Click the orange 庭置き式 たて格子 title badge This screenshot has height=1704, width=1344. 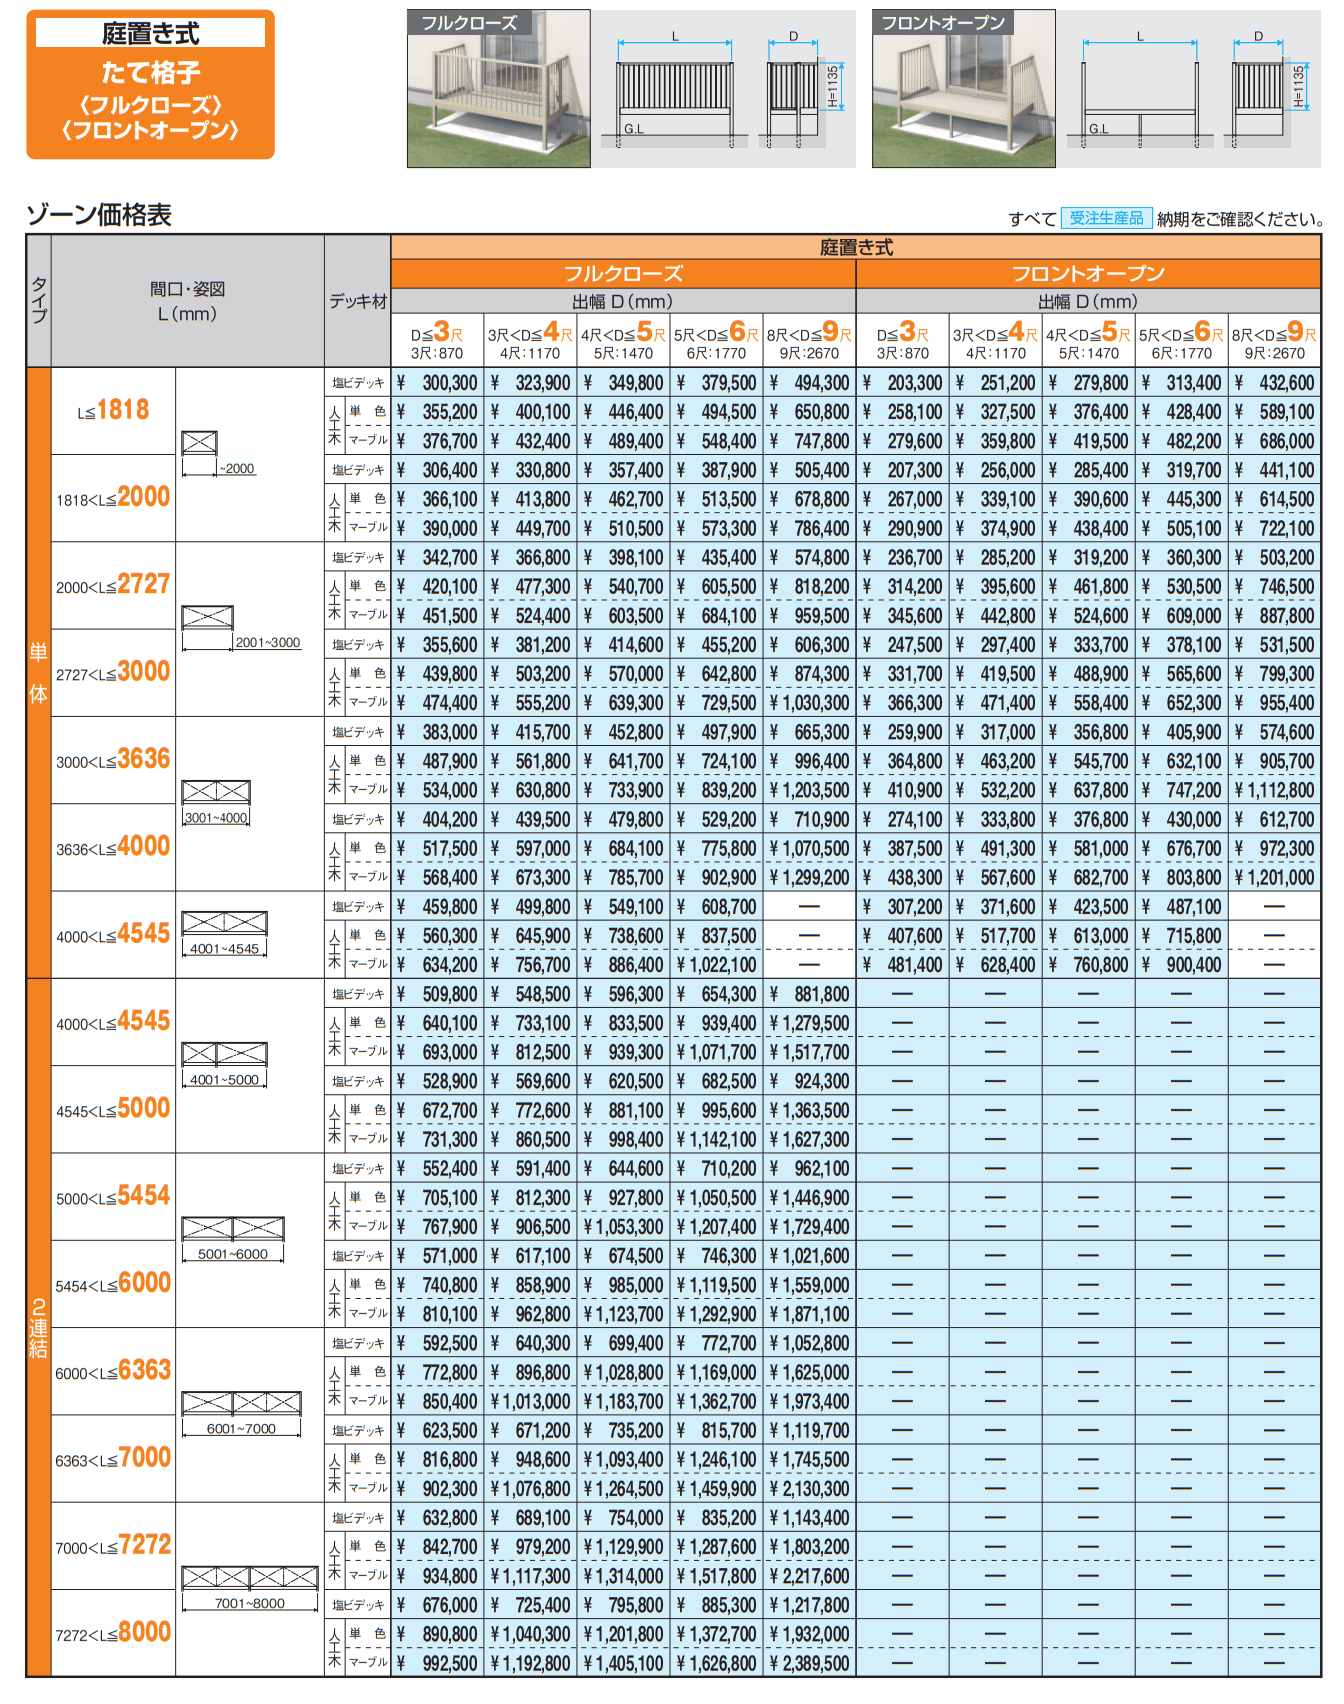click(x=150, y=85)
